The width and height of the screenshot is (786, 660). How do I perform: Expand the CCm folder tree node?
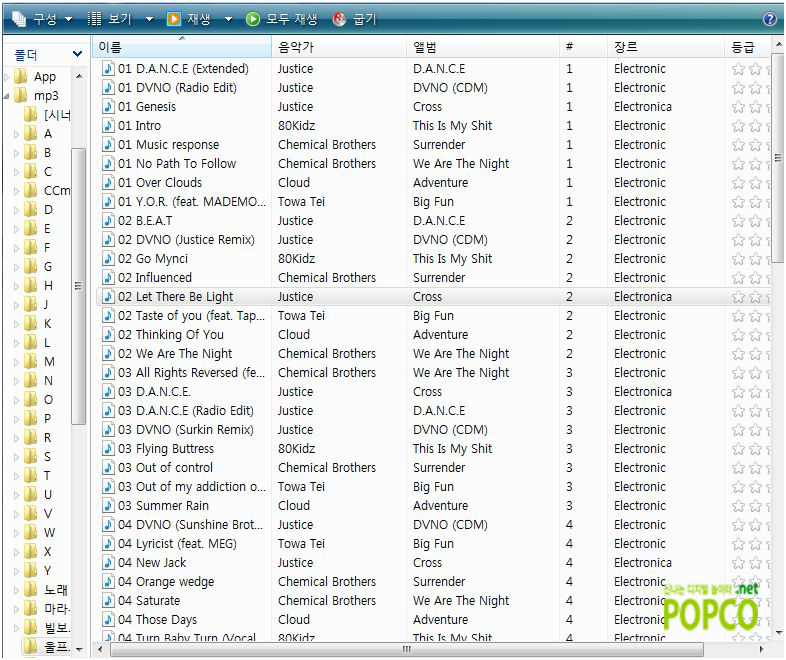point(16,191)
